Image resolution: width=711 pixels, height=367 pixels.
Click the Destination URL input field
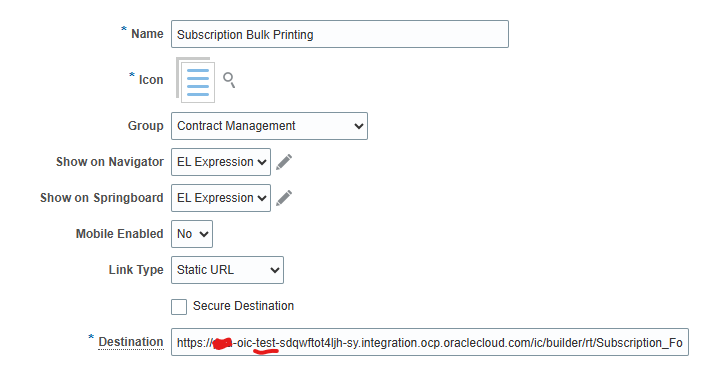pos(430,342)
